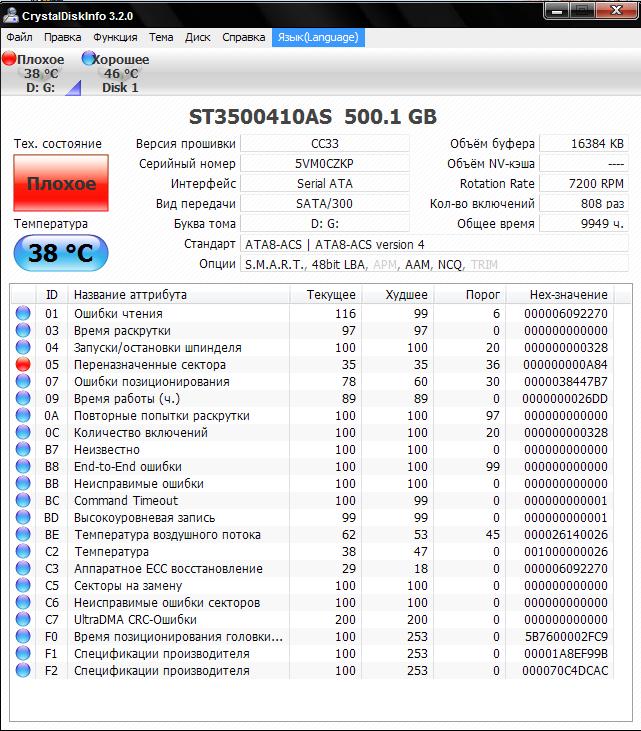Click hex value 0000038447B7 in row 07
The image size is (641, 731).
tap(565, 381)
